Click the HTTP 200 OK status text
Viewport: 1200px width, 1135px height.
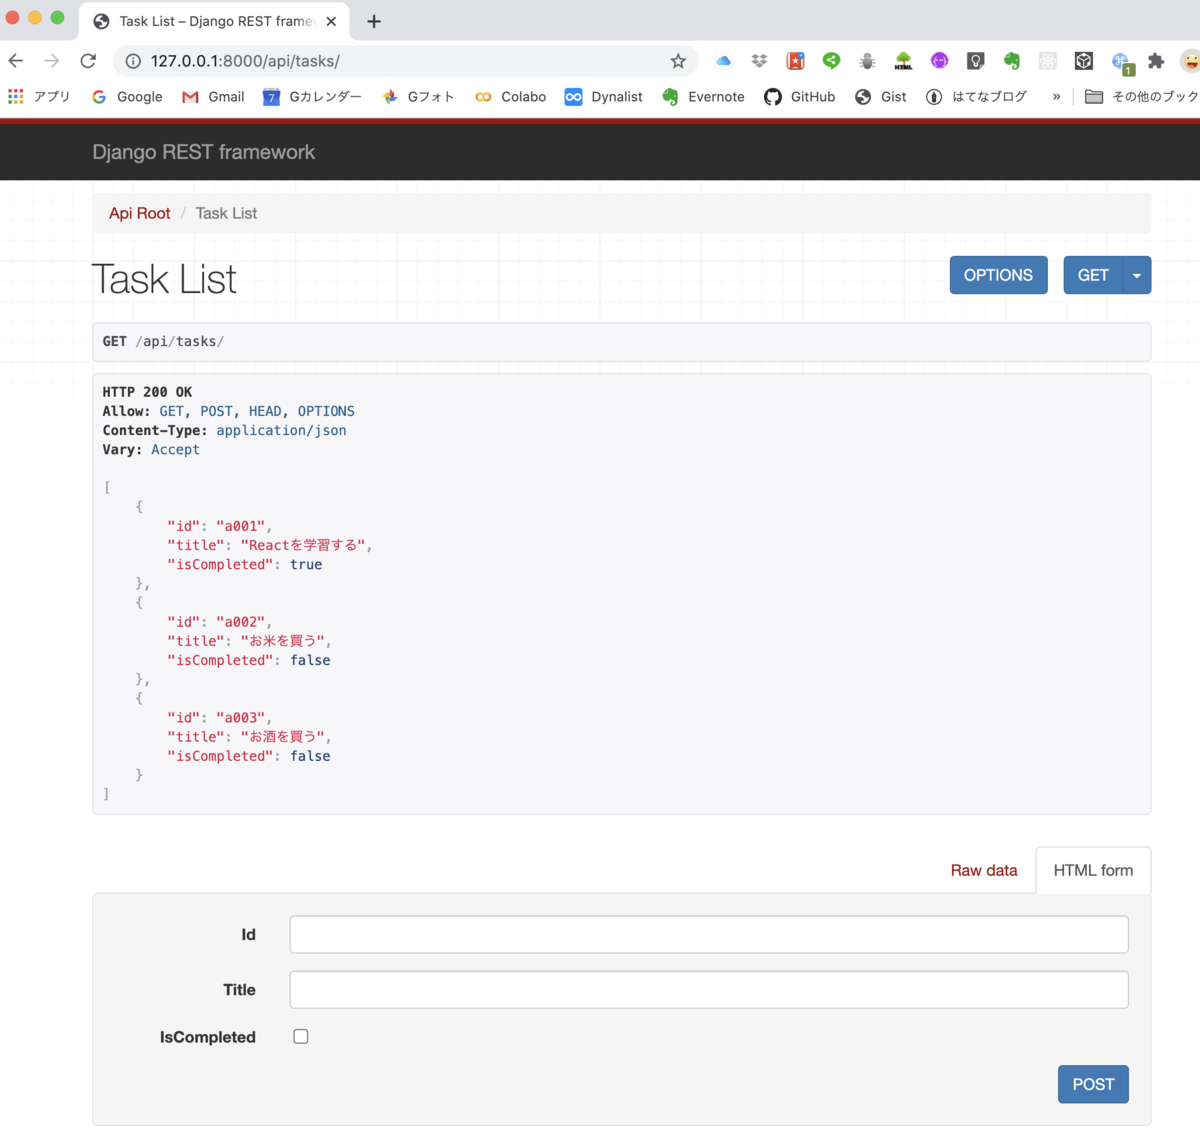[x=147, y=392]
